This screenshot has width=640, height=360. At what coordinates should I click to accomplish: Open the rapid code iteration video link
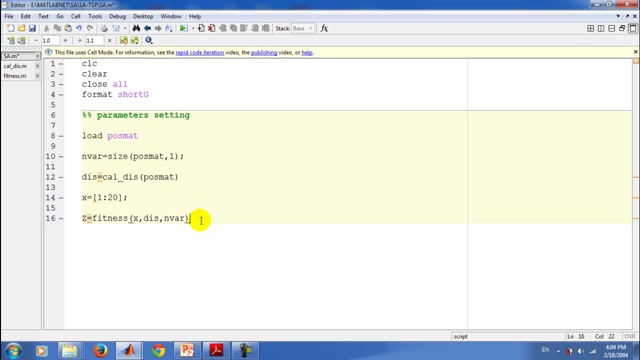(200, 53)
